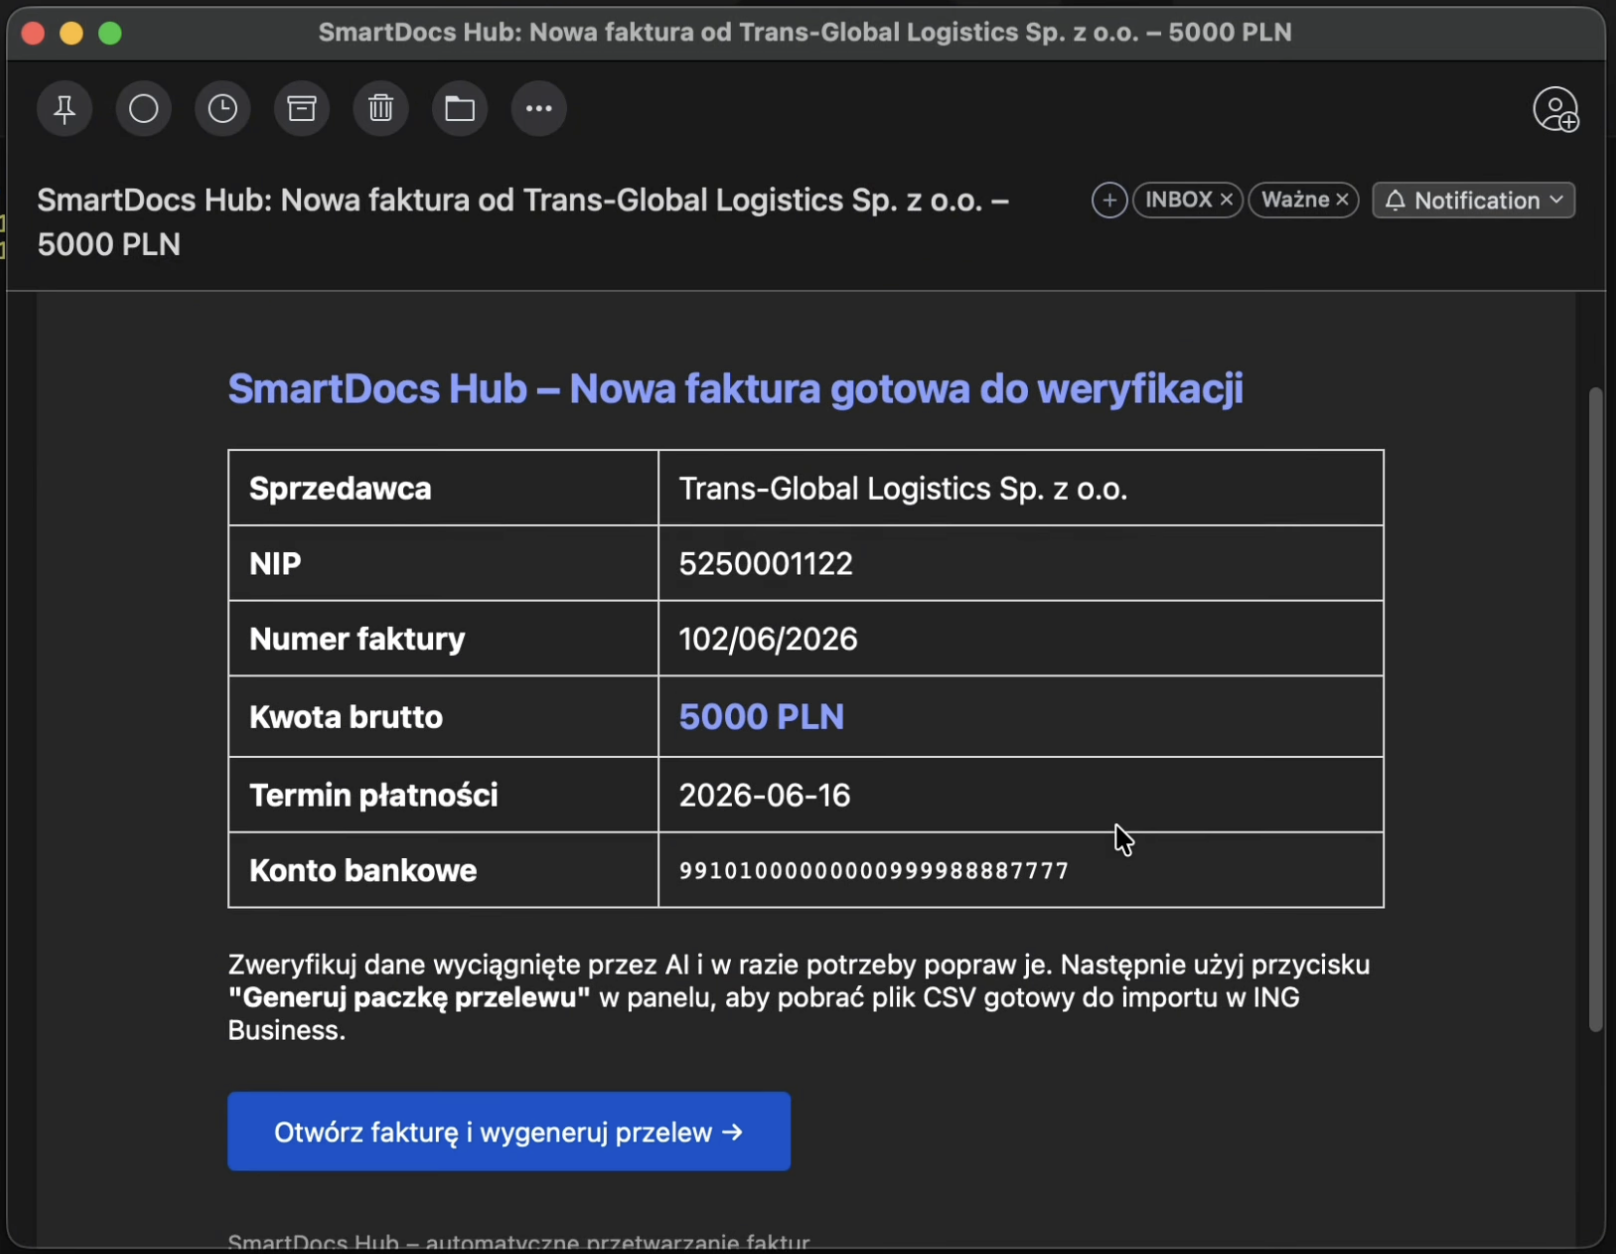The height and width of the screenshot is (1254, 1616).
Task: Close the window with the red button
Action: pyautogui.click(x=33, y=33)
